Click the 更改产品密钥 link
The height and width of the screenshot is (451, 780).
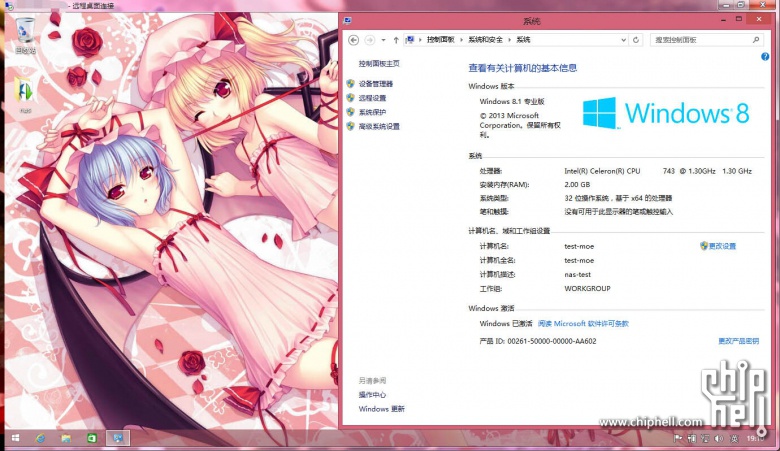pos(739,341)
